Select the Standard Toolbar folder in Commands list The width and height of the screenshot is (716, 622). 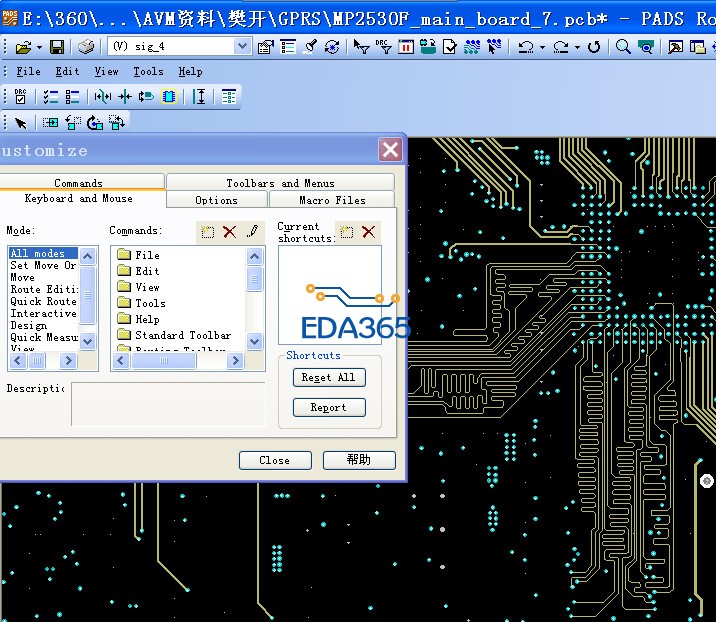point(182,335)
